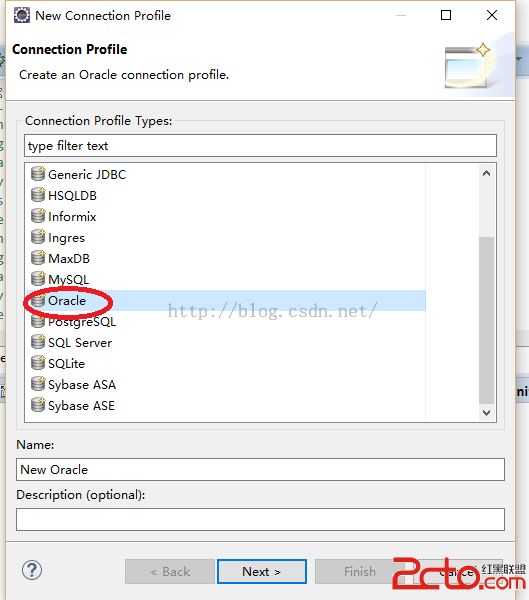The height and width of the screenshot is (600, 529).
Task: Click the Eclipse icon in title bar
Action: pos(22,15)
